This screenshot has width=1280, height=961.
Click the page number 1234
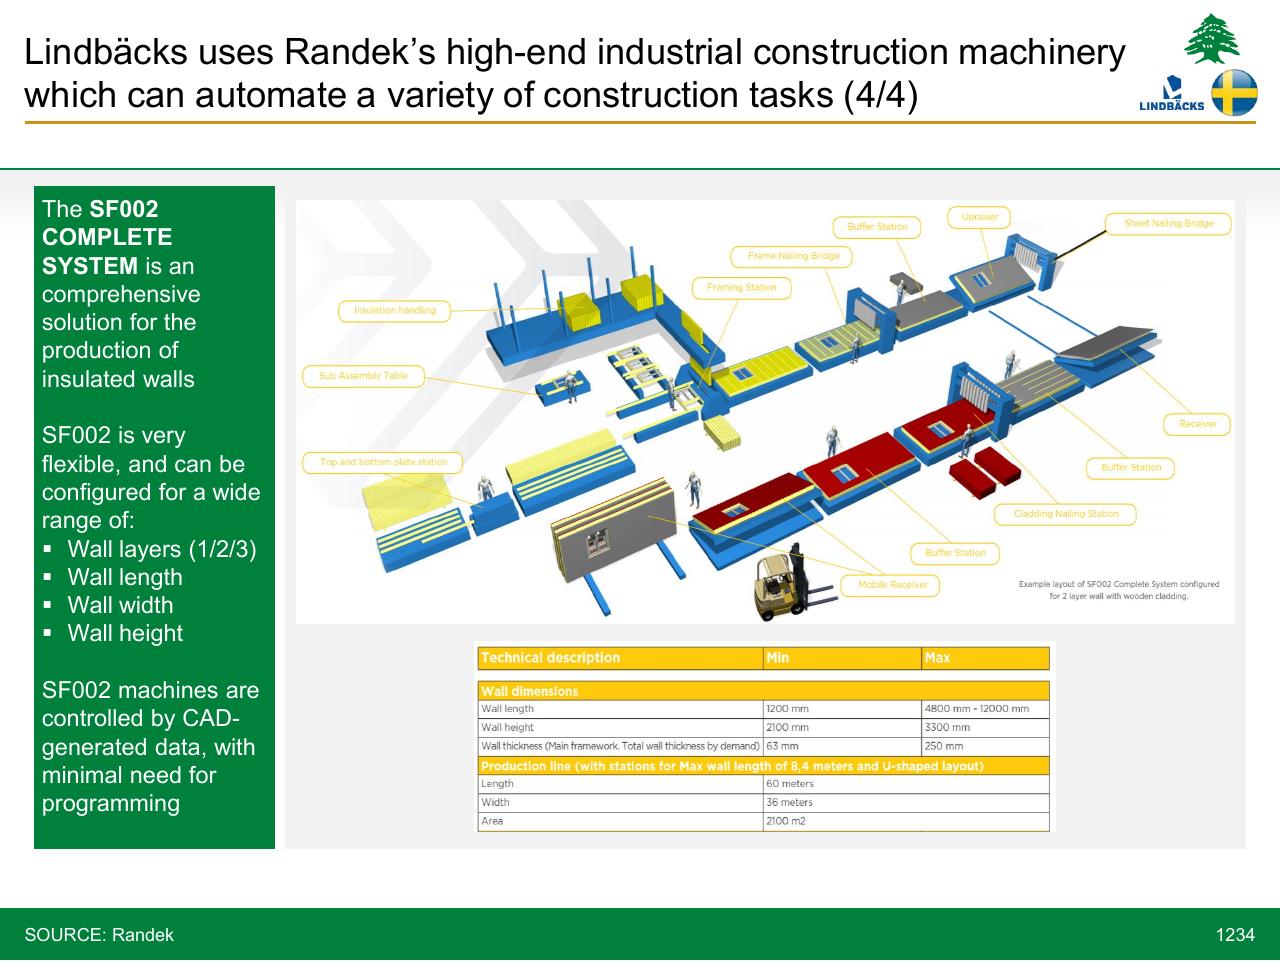point(1235,935)
